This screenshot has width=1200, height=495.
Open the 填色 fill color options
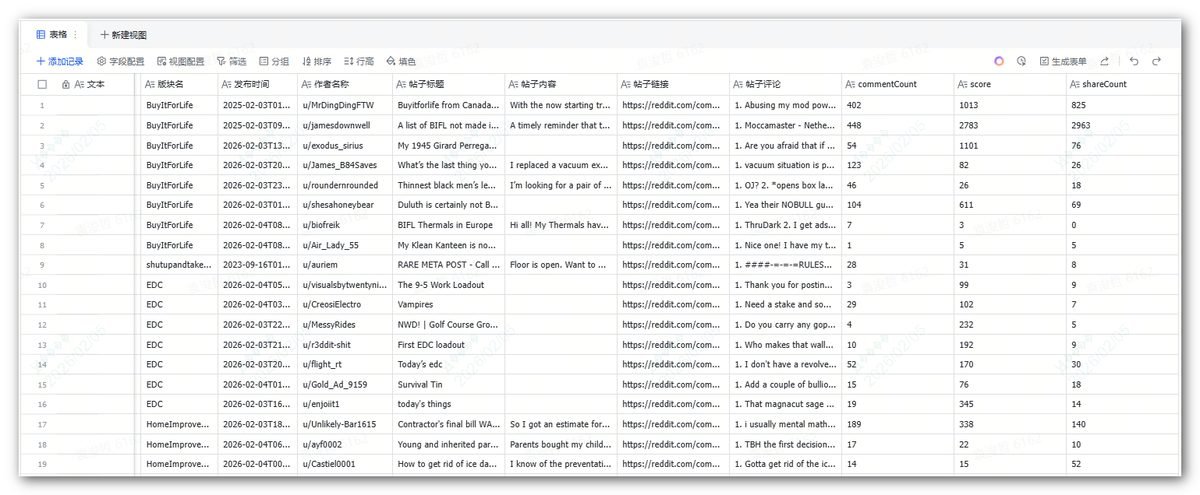coord(401,61)
